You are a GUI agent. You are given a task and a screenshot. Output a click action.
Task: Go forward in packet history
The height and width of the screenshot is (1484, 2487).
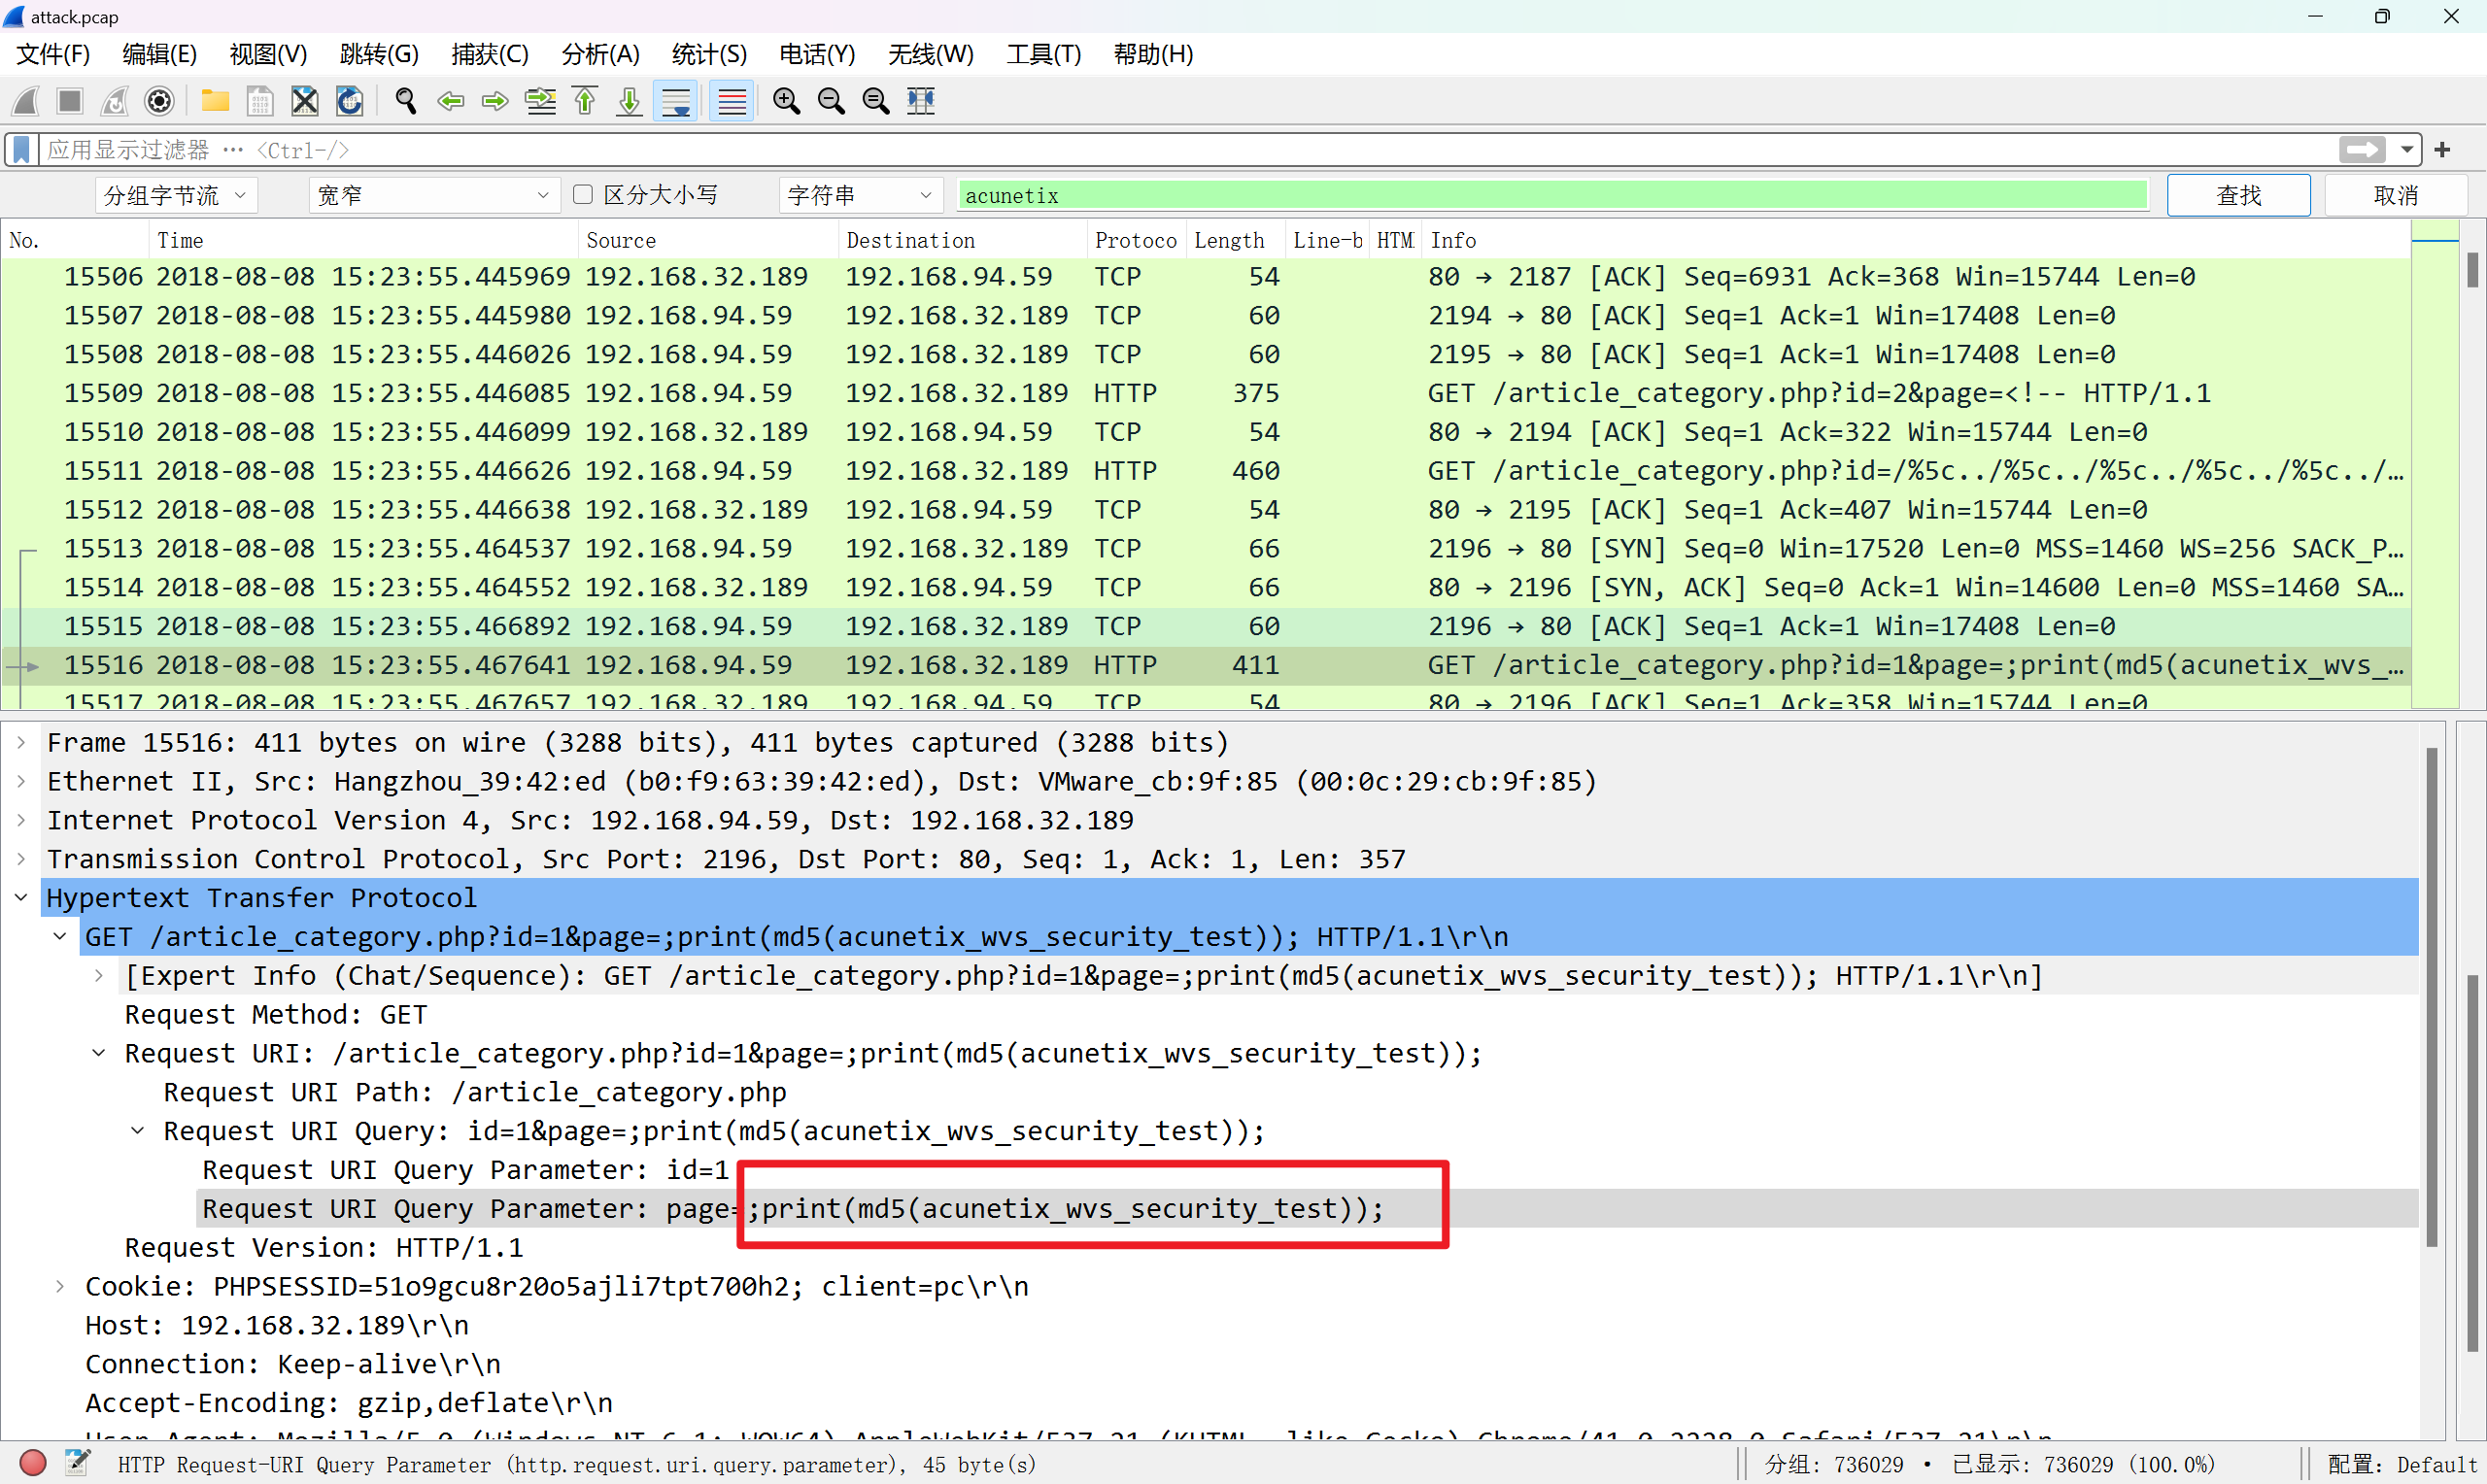pos(495,101)
